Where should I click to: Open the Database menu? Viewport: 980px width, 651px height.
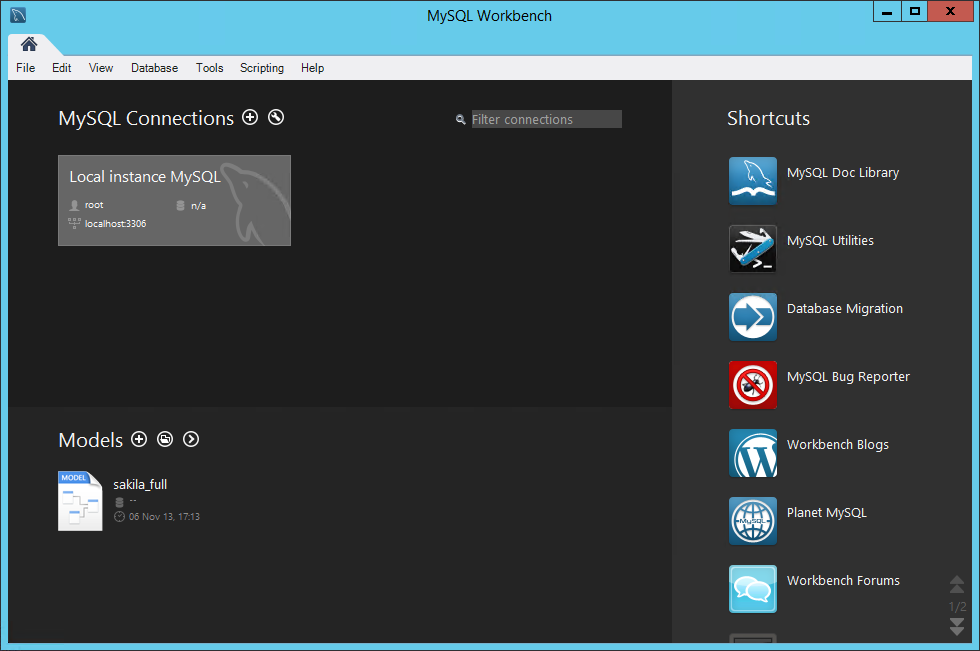pos(154,68)
